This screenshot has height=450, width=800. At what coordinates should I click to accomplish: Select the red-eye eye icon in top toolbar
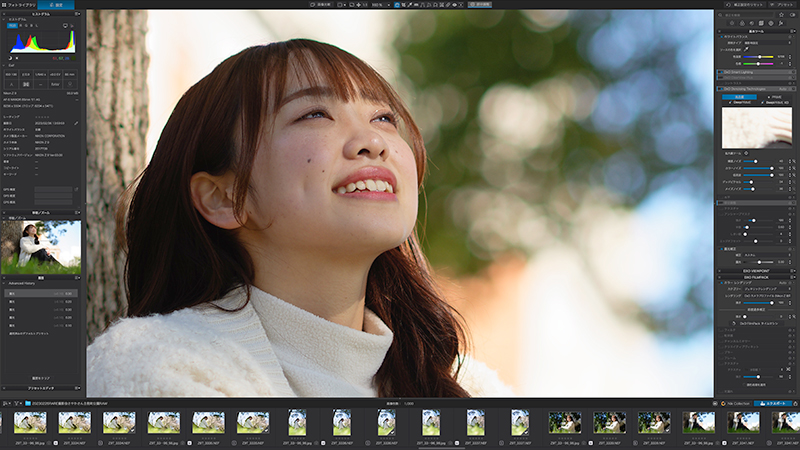coord(455,5)
